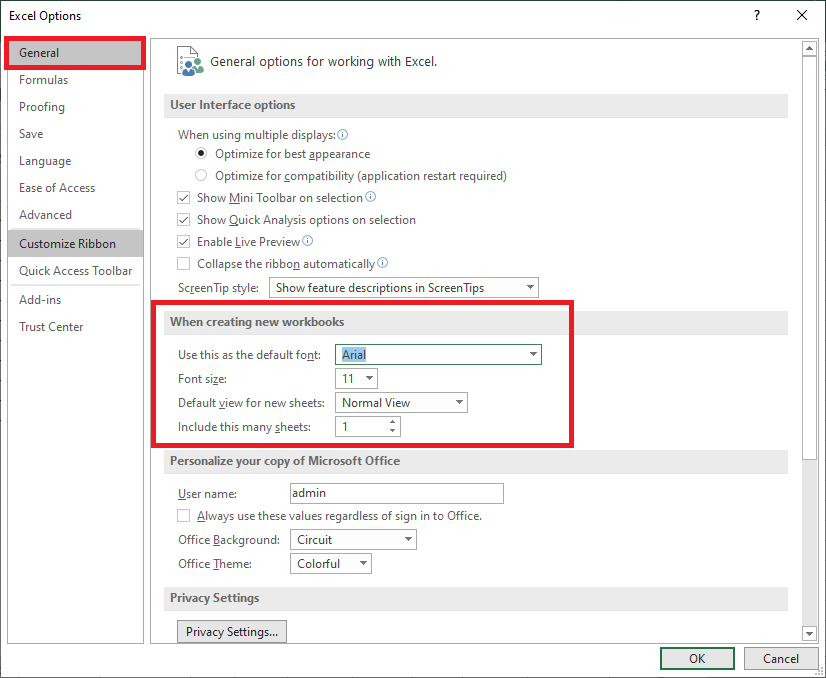Open the Trust Center page
The width and height of the screenshot is (826, 678).
(51, 326)
